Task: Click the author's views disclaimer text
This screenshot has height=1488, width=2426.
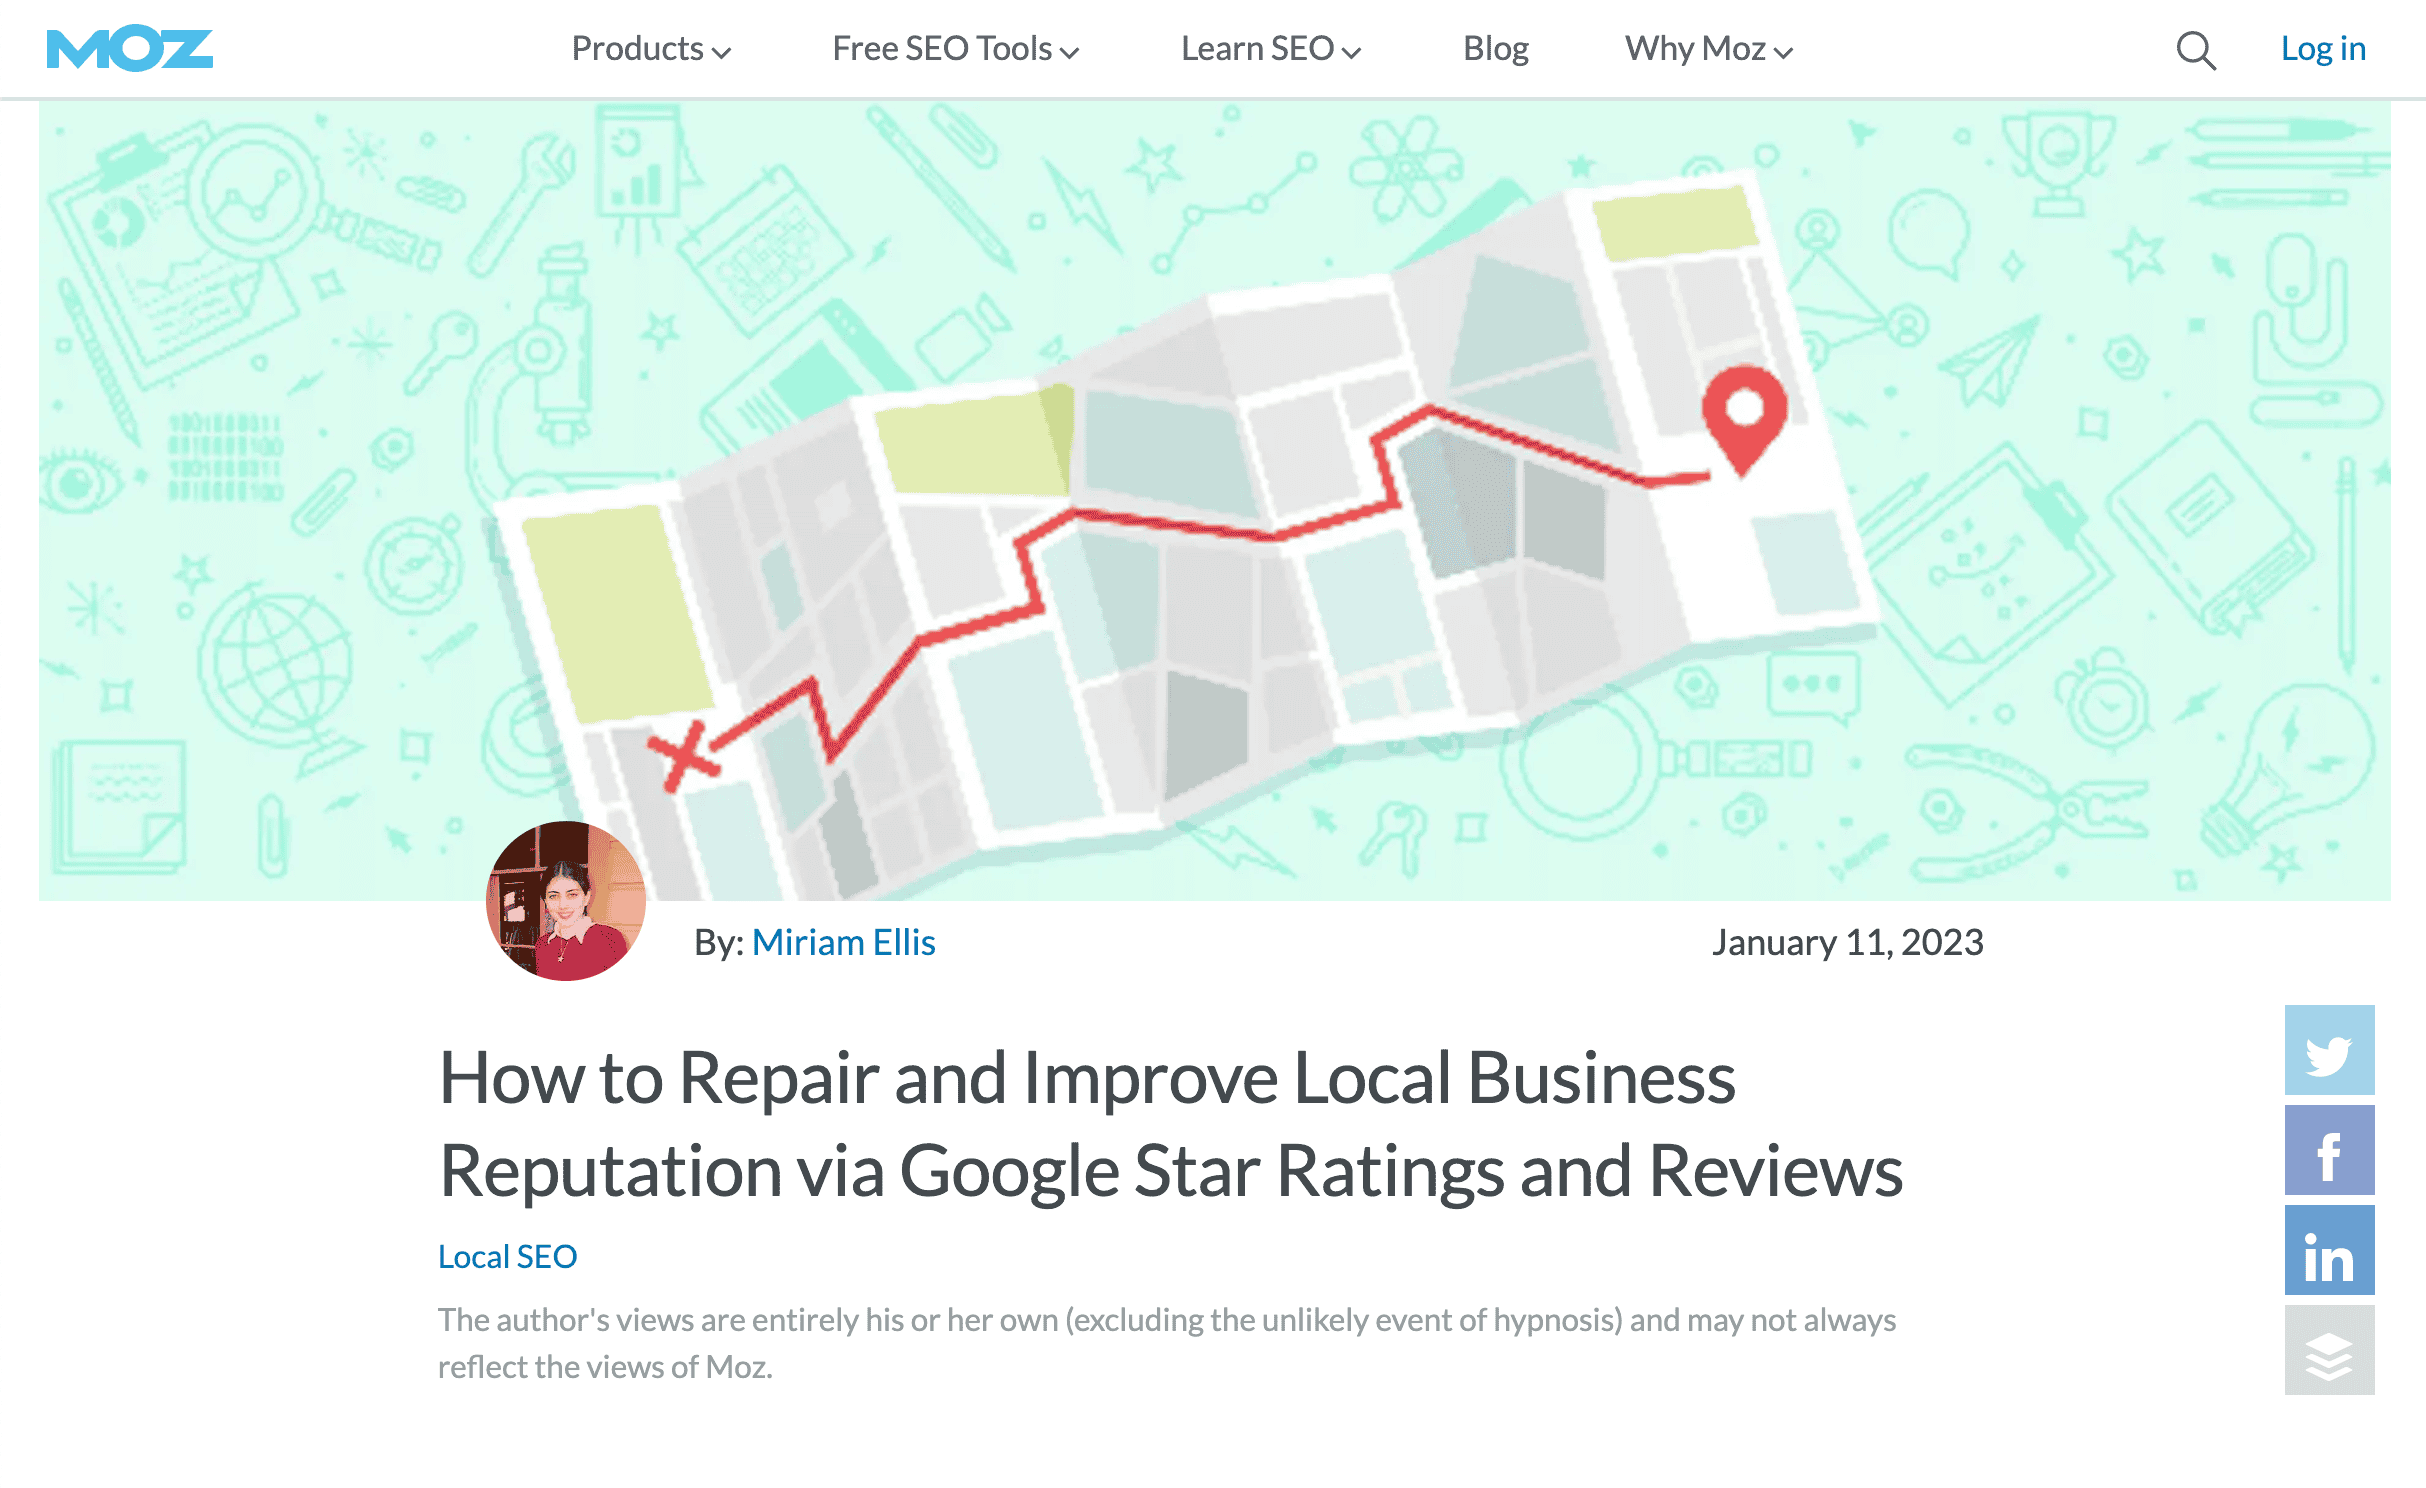Action: click(1167, 1343)
